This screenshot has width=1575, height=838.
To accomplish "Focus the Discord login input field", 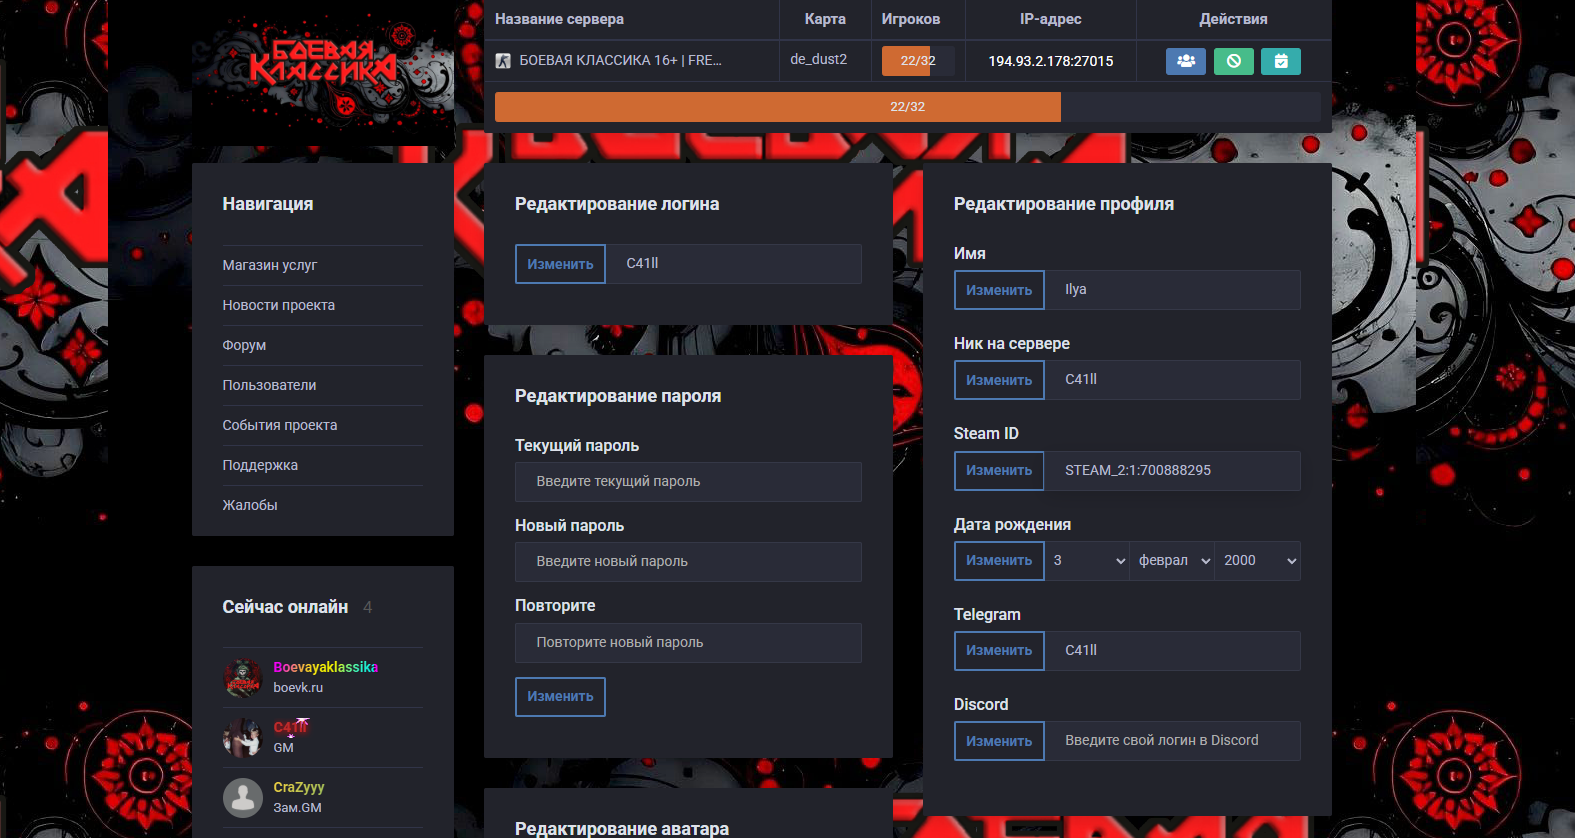I will pos(1172,741).
